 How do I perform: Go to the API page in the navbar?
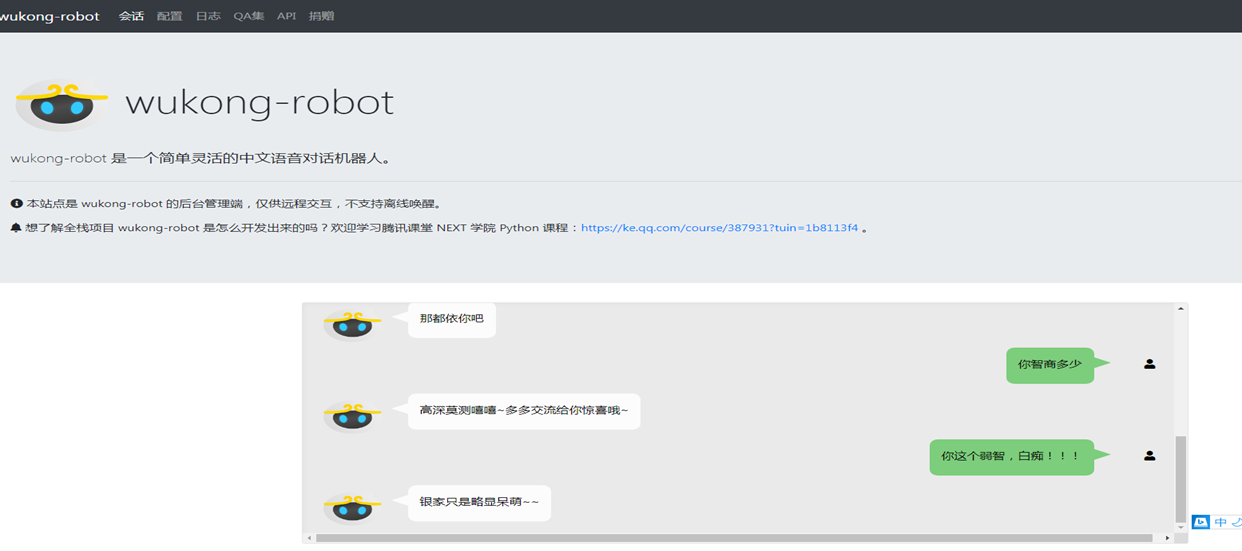click(x=286, y=16)
